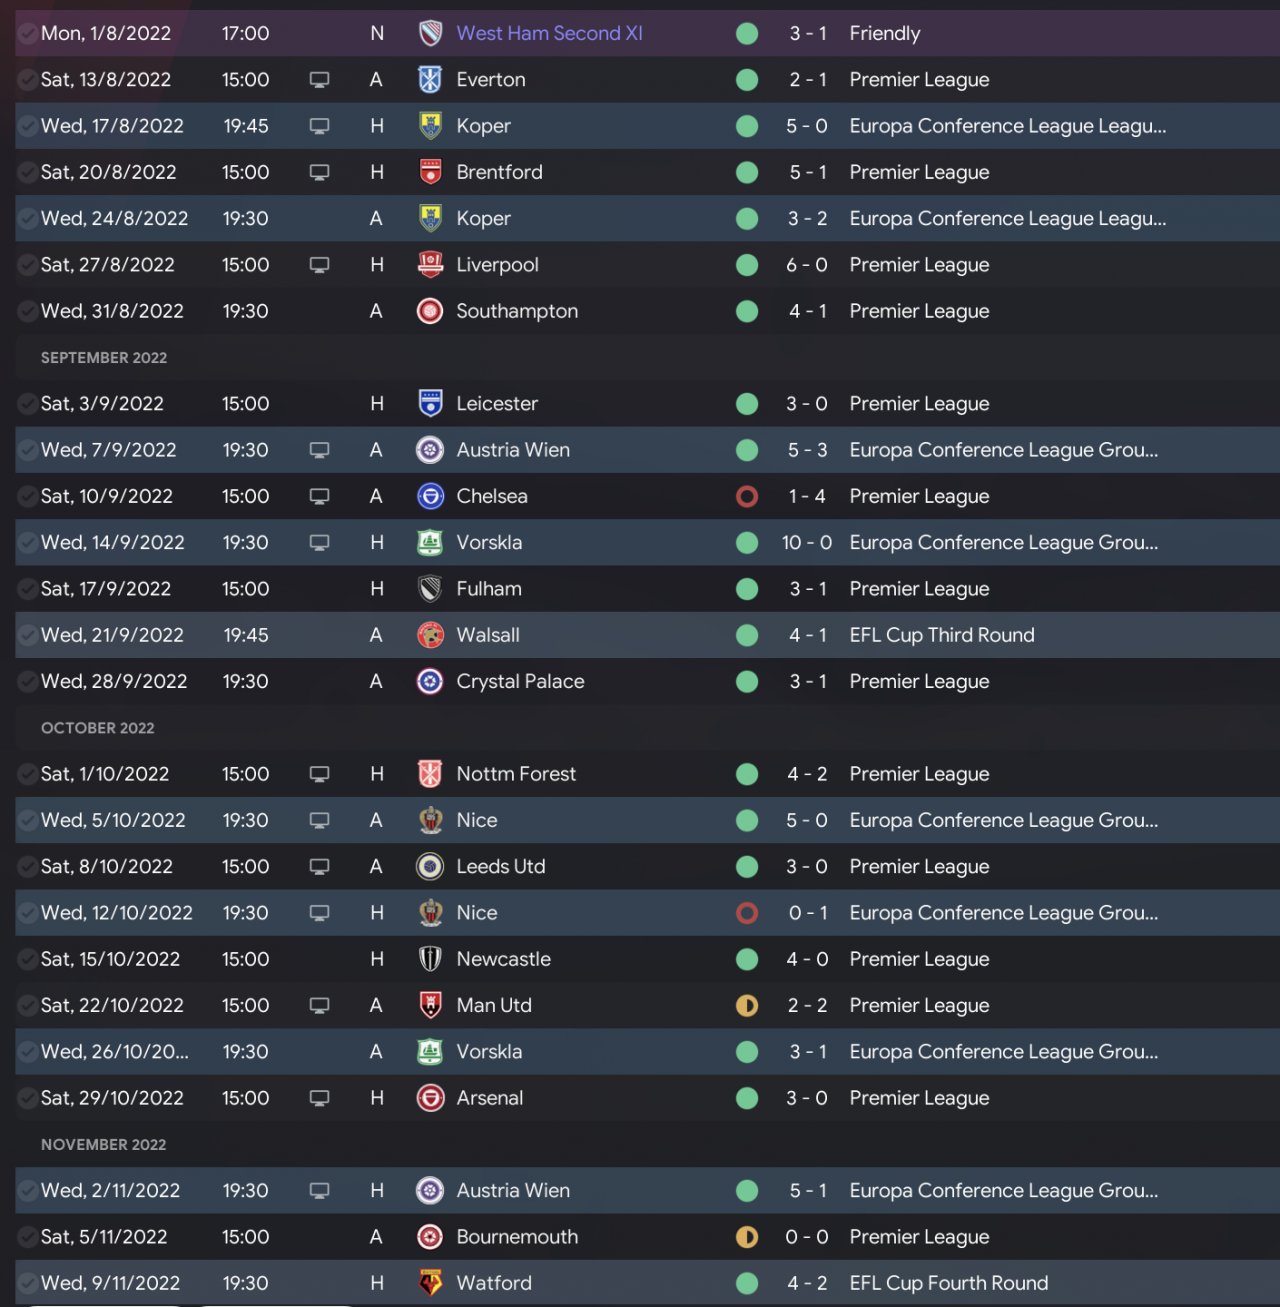This screenshot has width=1280, height=1307.
Task: Open the Crystal Palace team name
Action: [x=520, y=681]
